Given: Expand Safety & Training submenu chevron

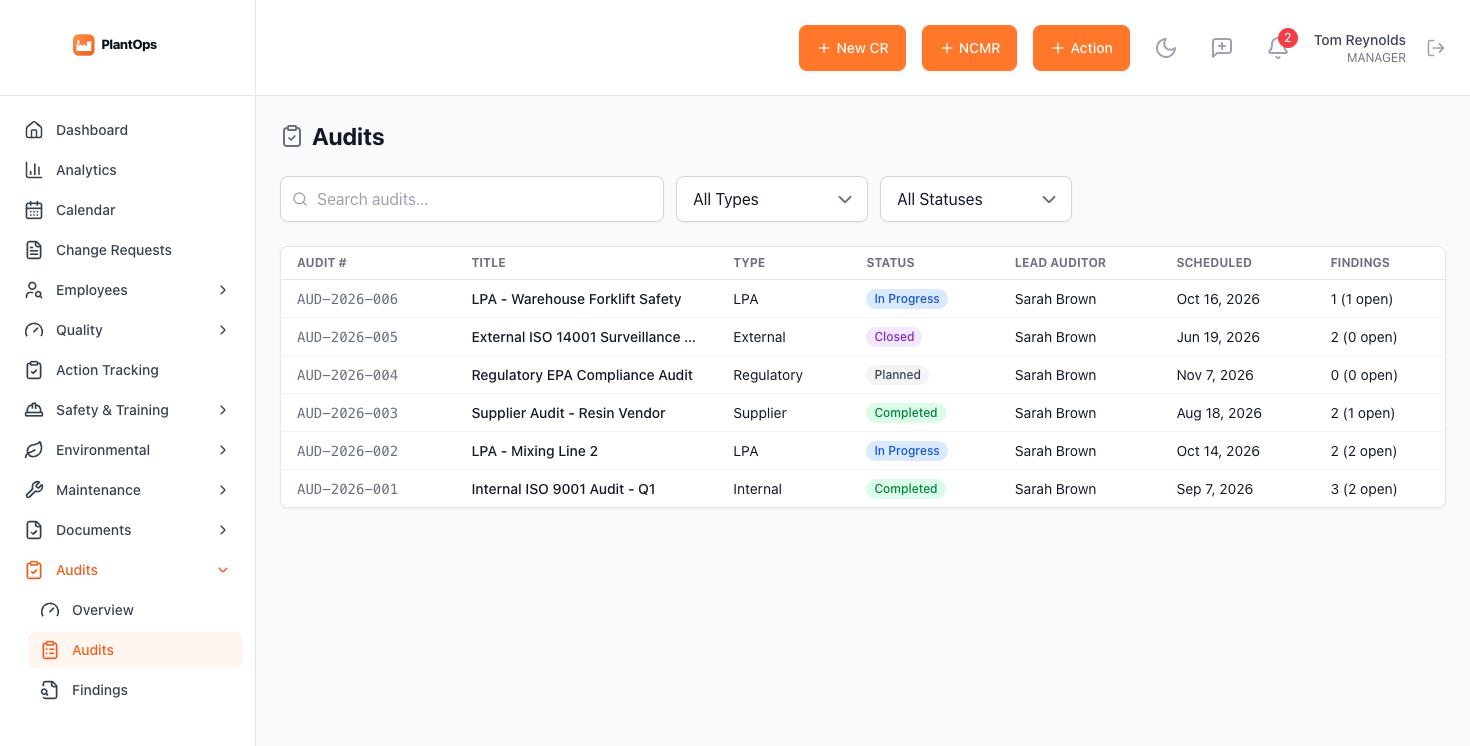Looking at the screenshot, I should pyautogui.click(x=223, y=410).
